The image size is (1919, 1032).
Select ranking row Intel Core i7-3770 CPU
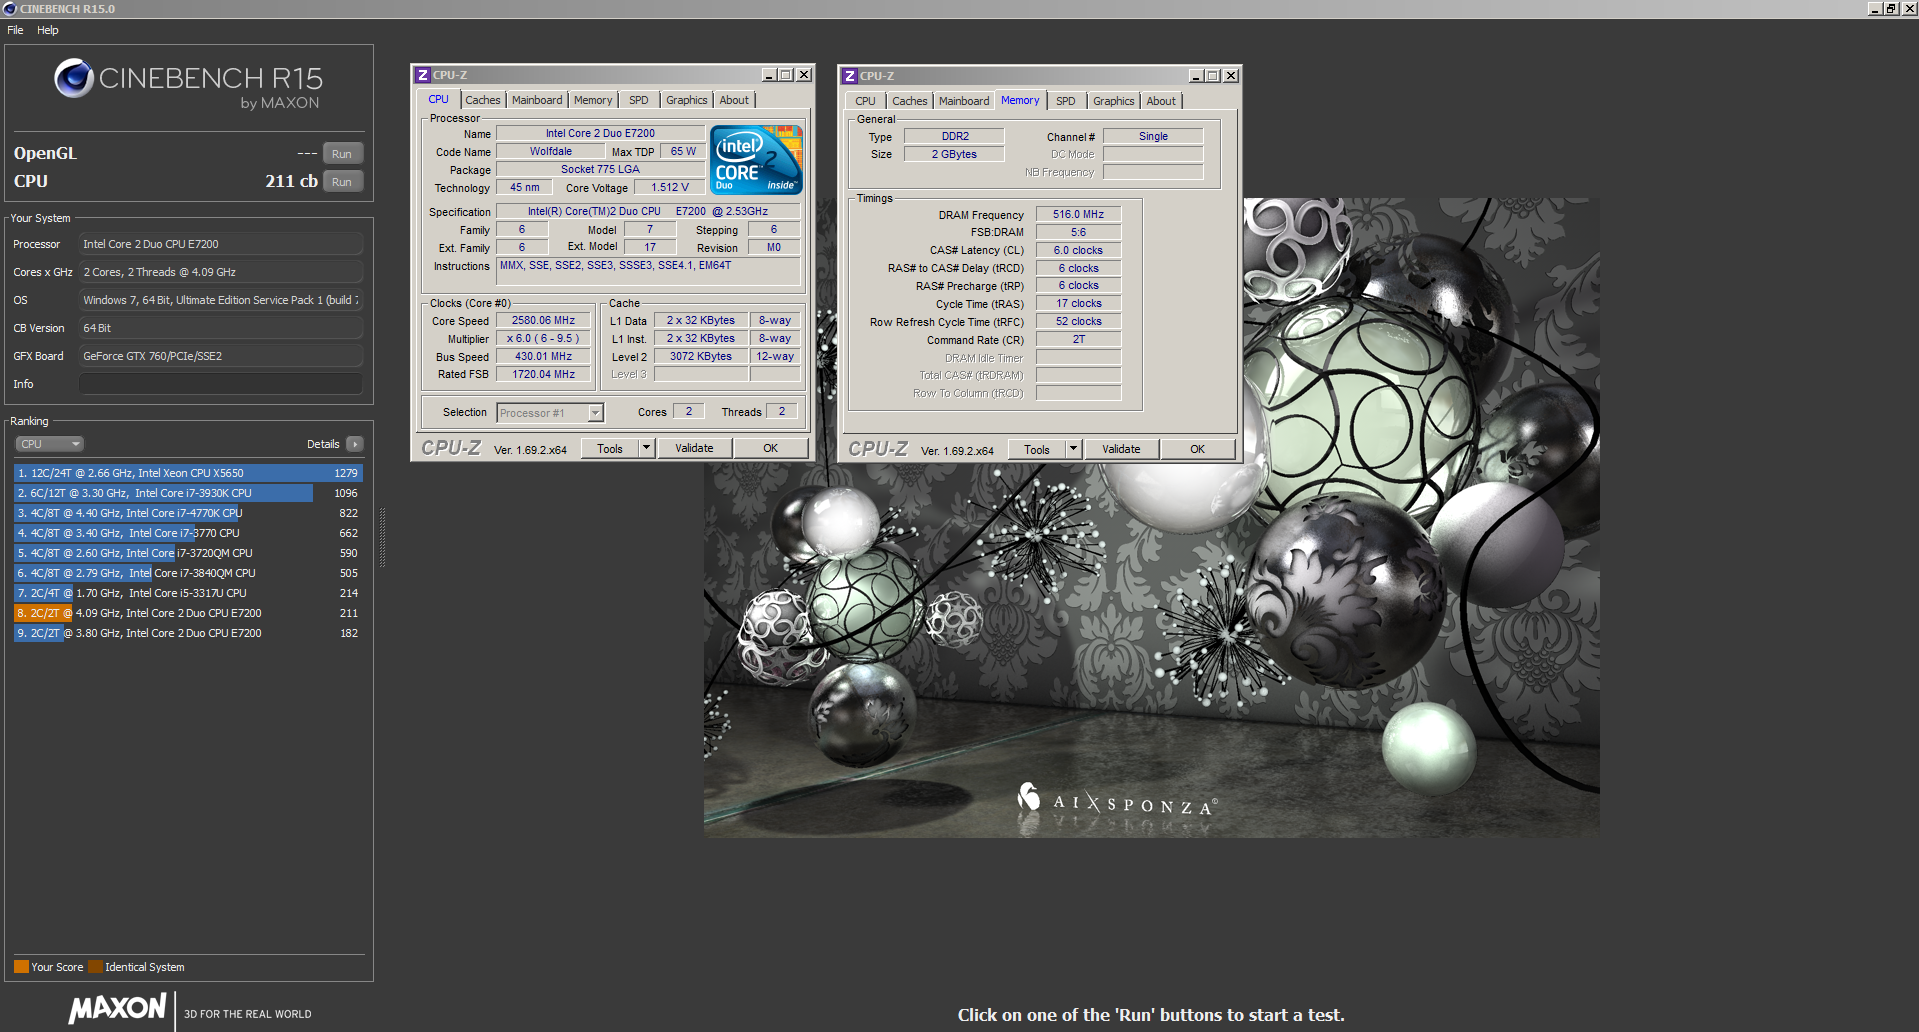[x=188, y=533]
